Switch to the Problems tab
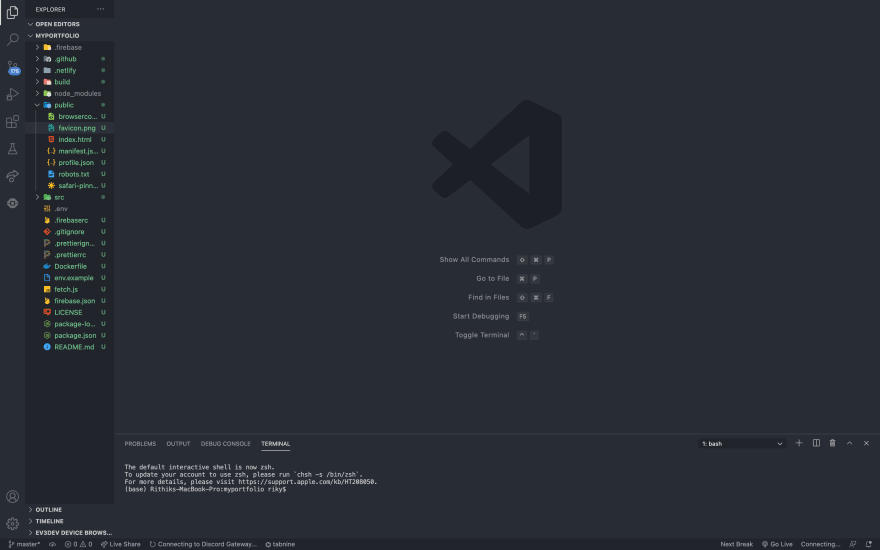Screen dimensions: 880x550 click(x=140, y=444)
